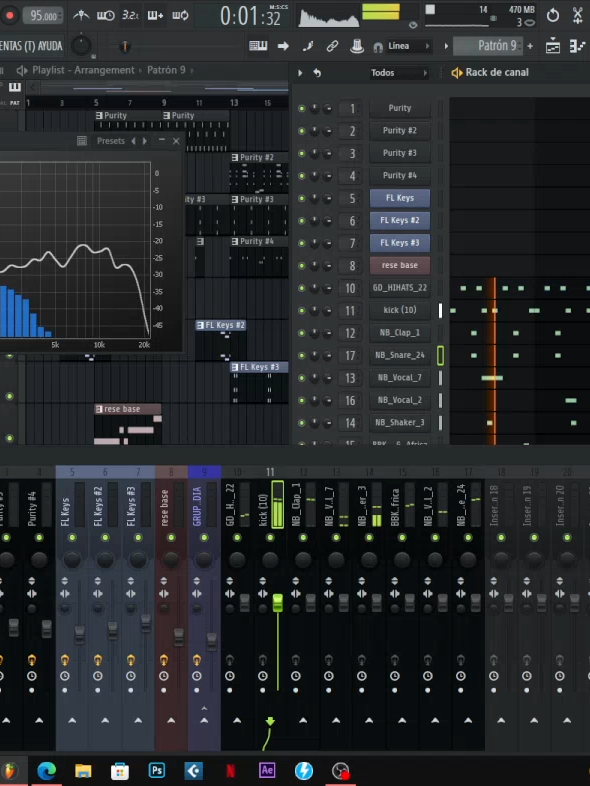Toggle the green LED of kick (10) channel

(x=302, y=310)
